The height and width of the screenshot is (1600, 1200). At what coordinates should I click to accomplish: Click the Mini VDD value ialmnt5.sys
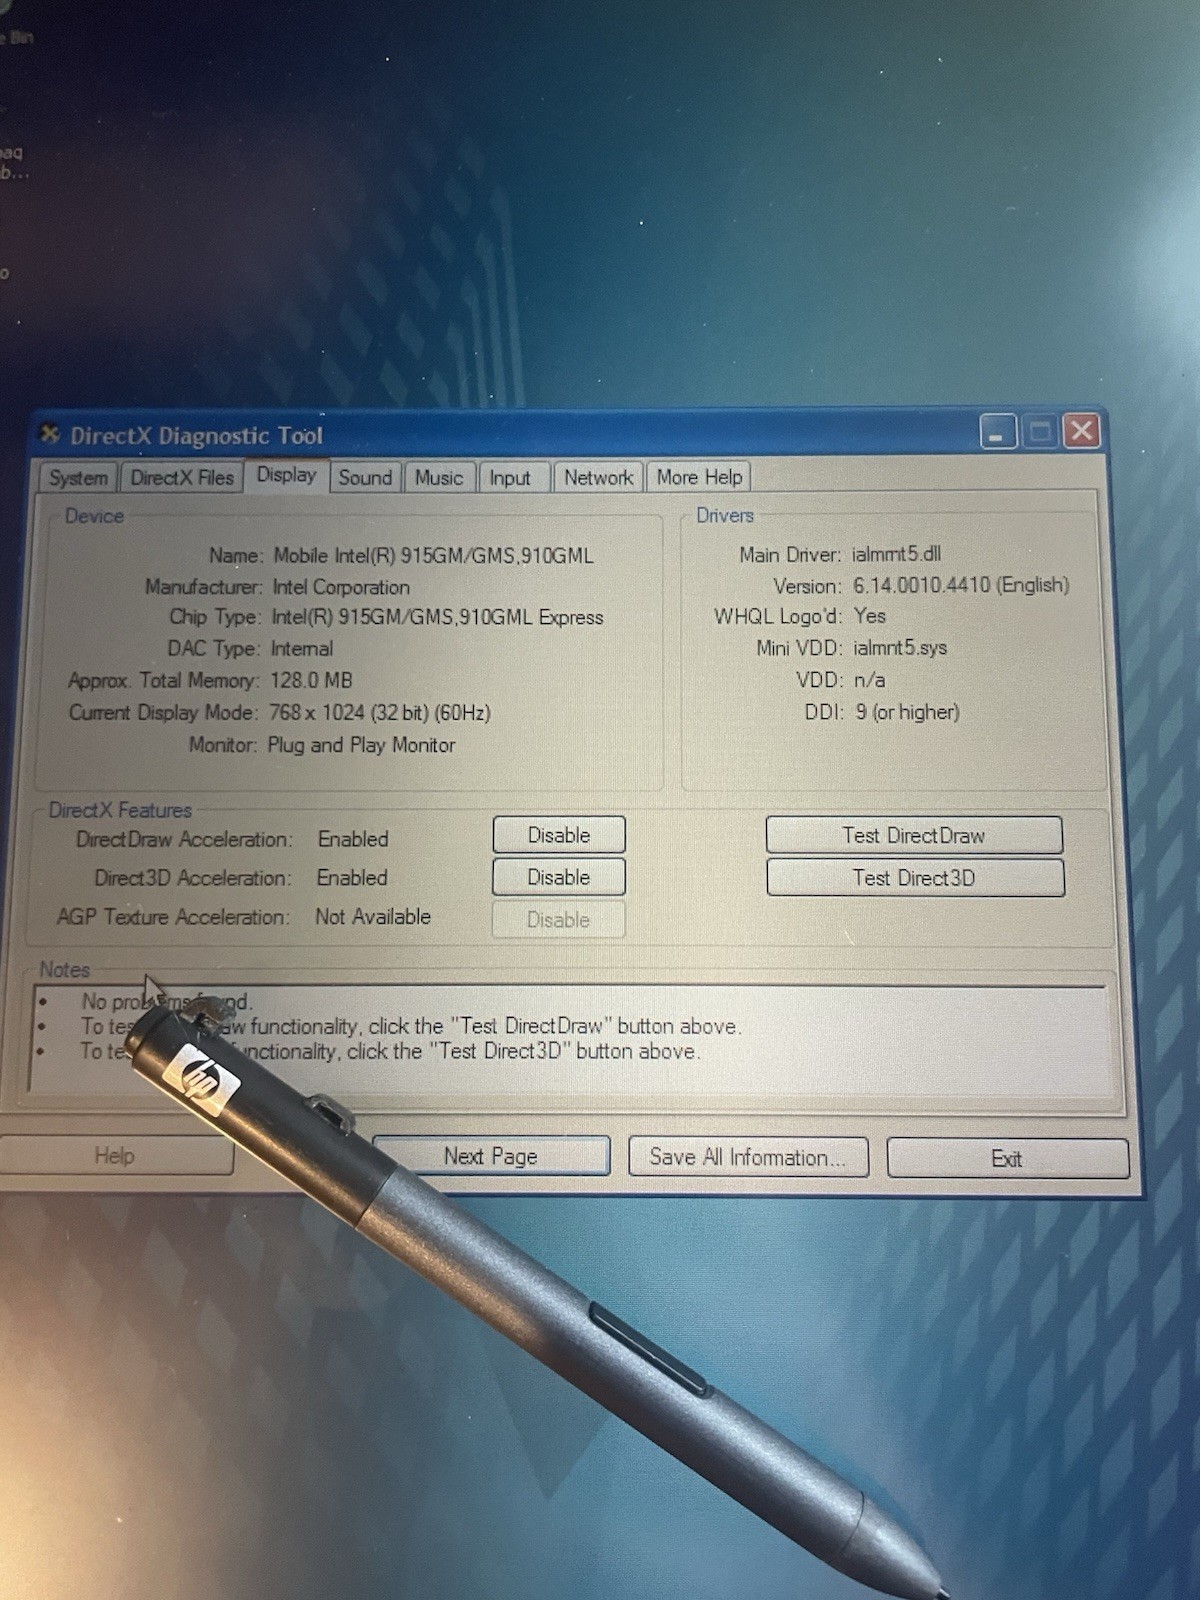coord(900,648)
